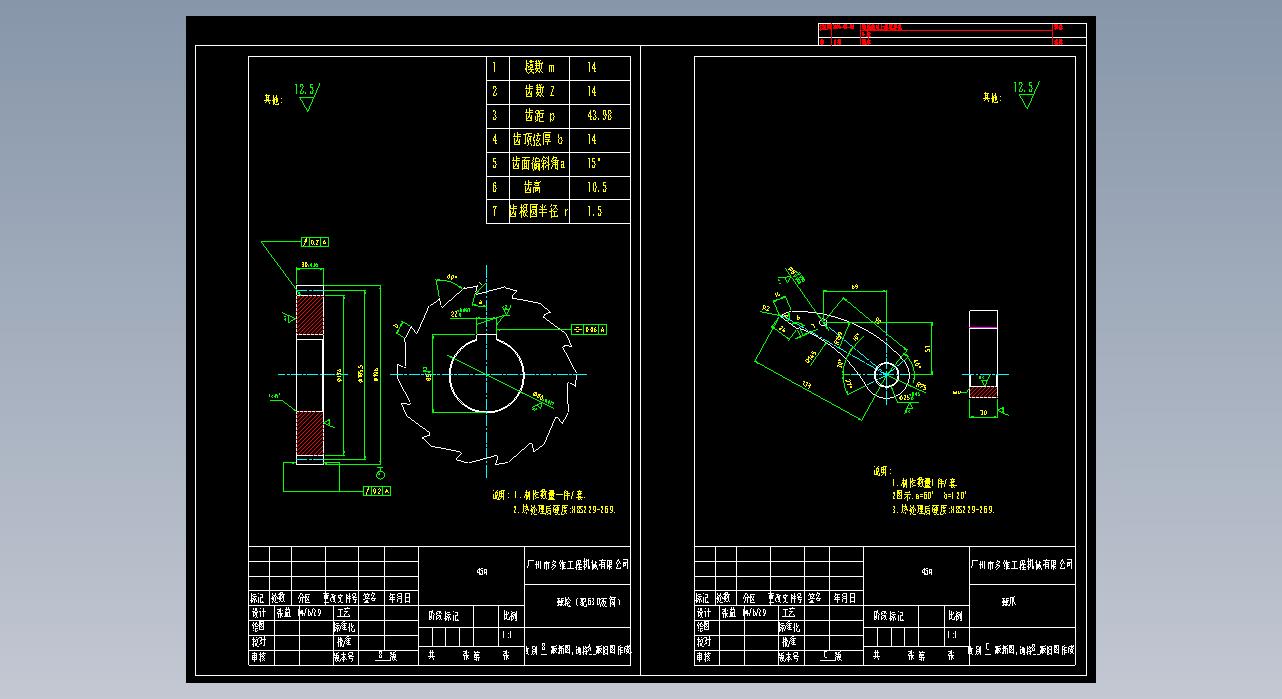Select the 齿距 p value 43.98 cell
This screenshot has height=699, width=1282.
coord(600,116)
